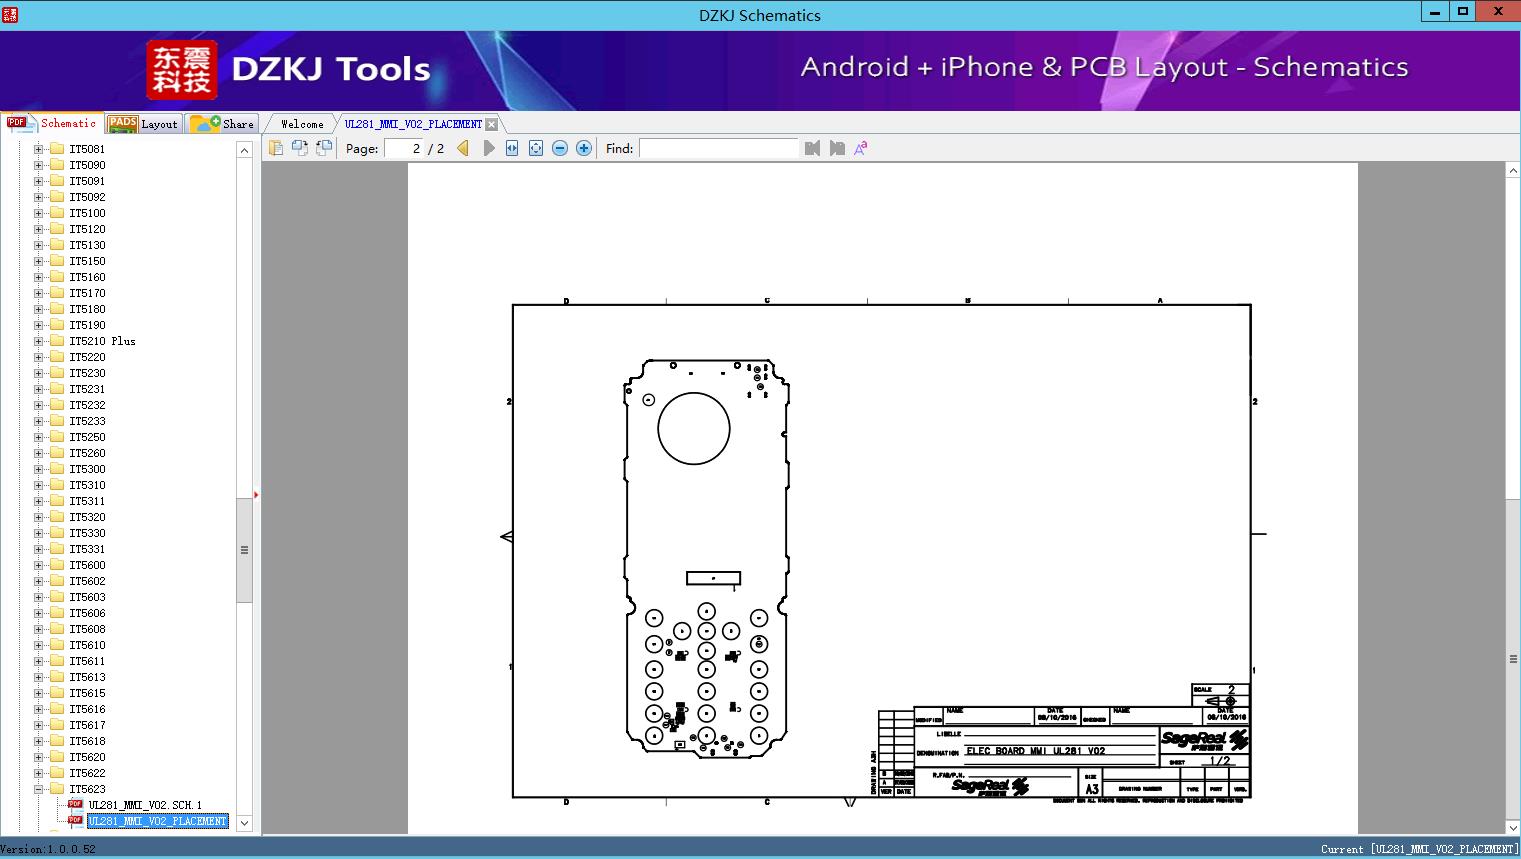Click the document scroll-up arrow
1521x859 pixels.
1513,171
